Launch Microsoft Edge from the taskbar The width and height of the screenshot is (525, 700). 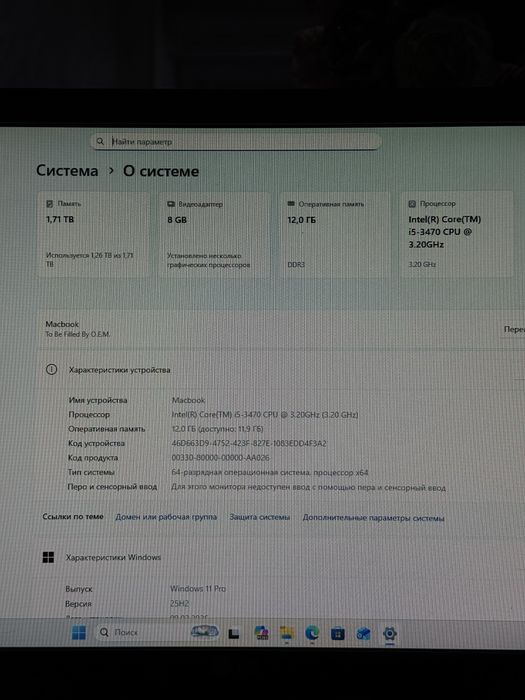(x=312, y=633)
